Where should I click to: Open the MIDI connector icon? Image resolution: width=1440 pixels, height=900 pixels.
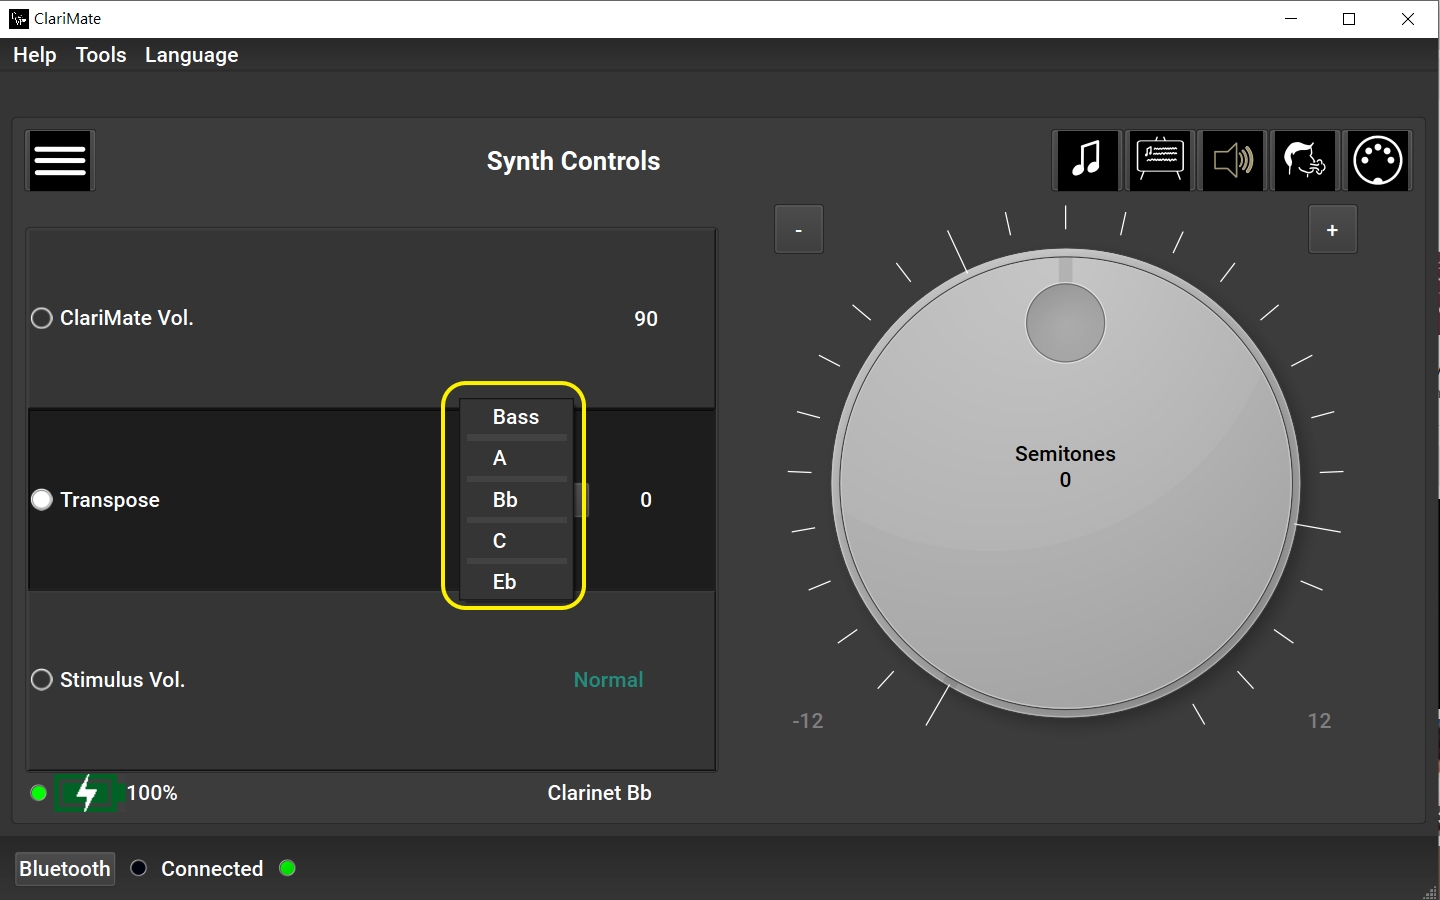(x=1378, y=160)
